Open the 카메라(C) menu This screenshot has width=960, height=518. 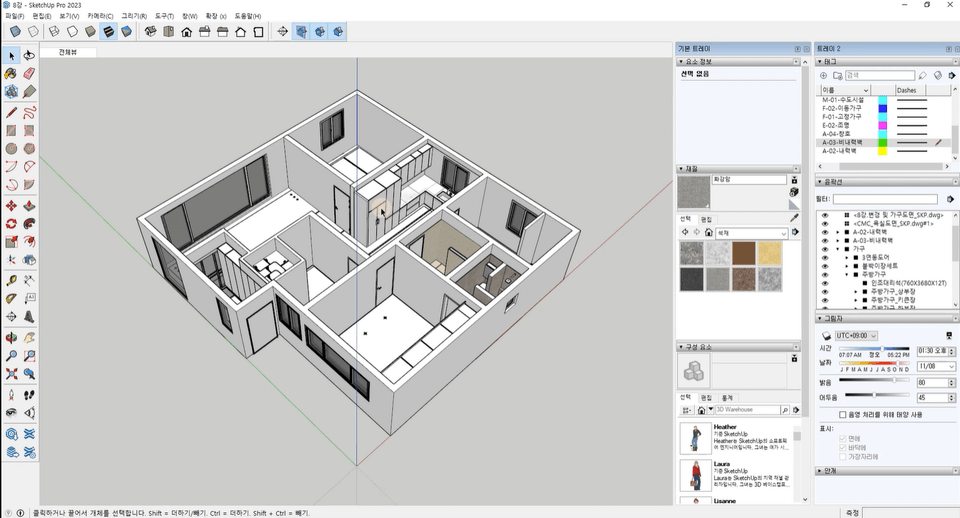[99, 17]
